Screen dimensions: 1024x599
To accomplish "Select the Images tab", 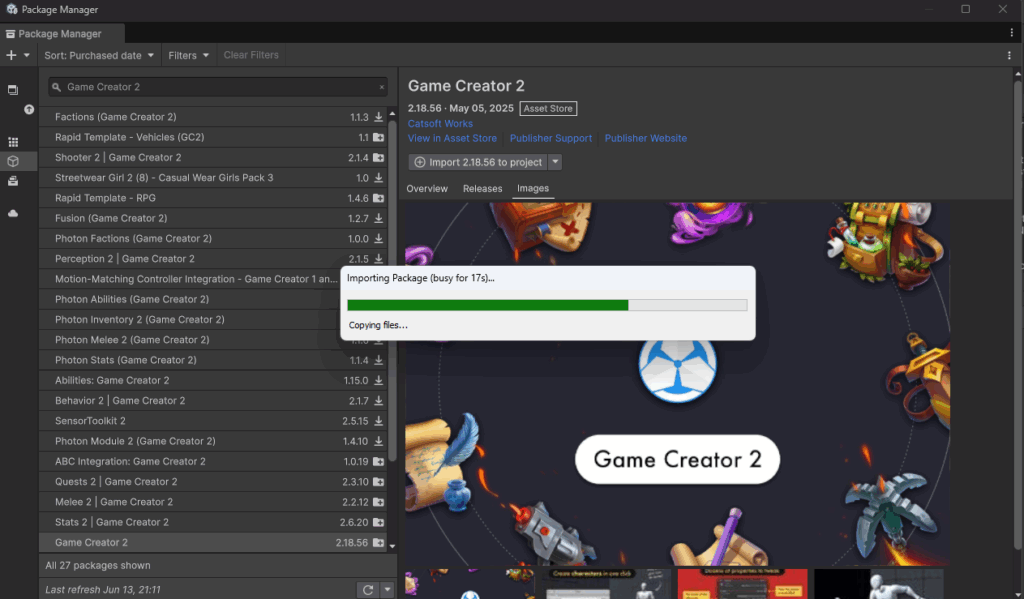I will (533, 188).
